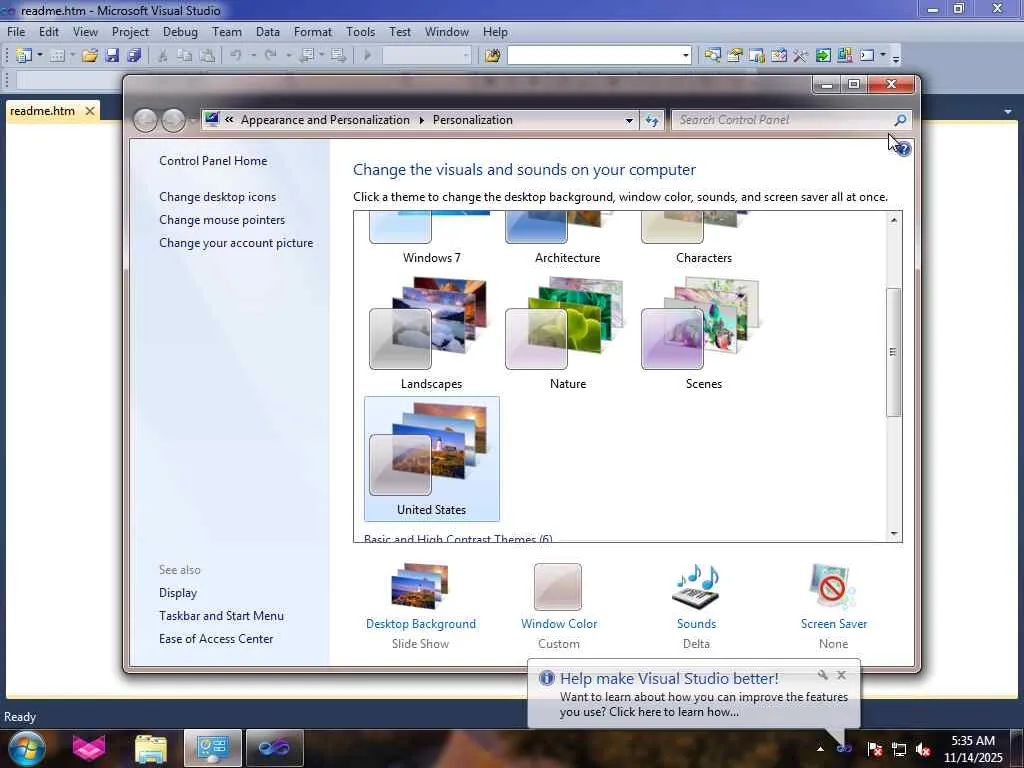1024x768 pixels.
Task: Open the Solution Configurations dropdown
Action: pyautogui.click(x=466, y=56)
